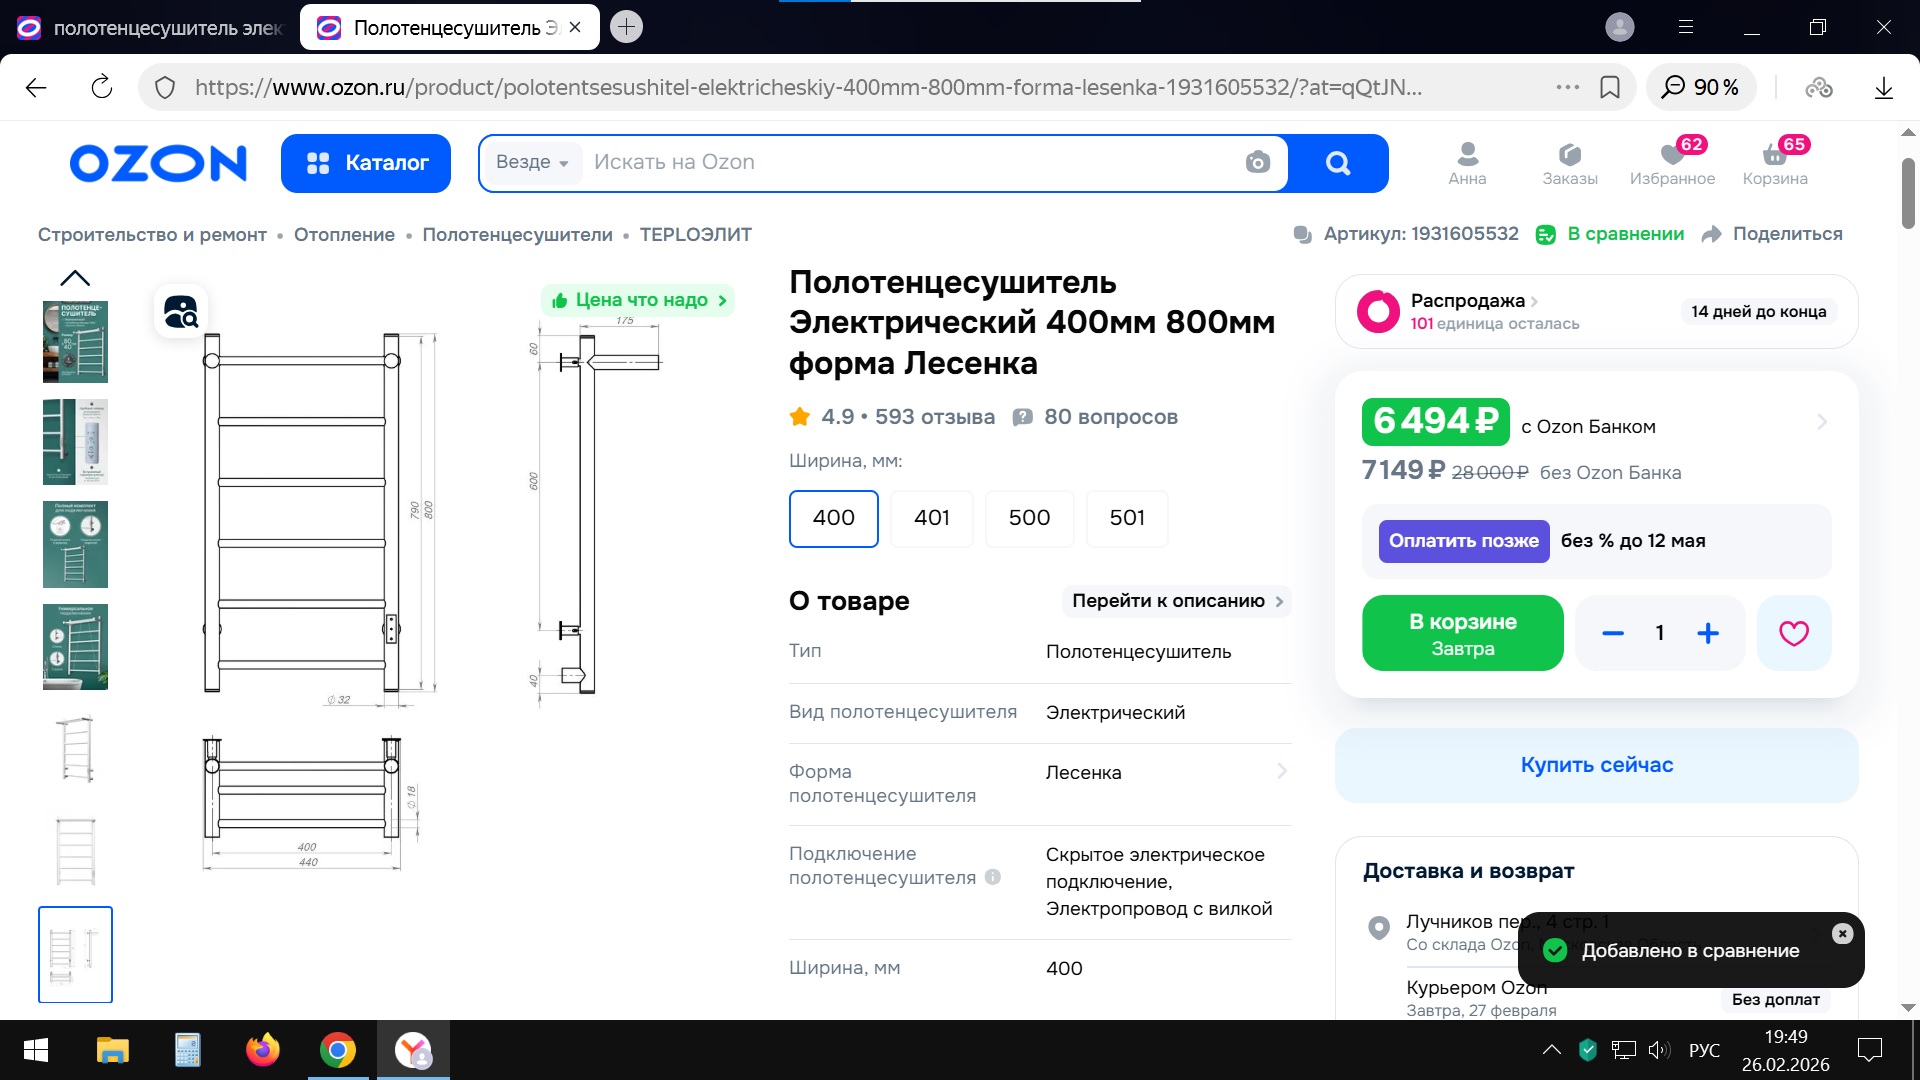The height and width of the screenshot is (1080, 1920).
Task: Click the camera image search icon
Action: [1257, 162]
